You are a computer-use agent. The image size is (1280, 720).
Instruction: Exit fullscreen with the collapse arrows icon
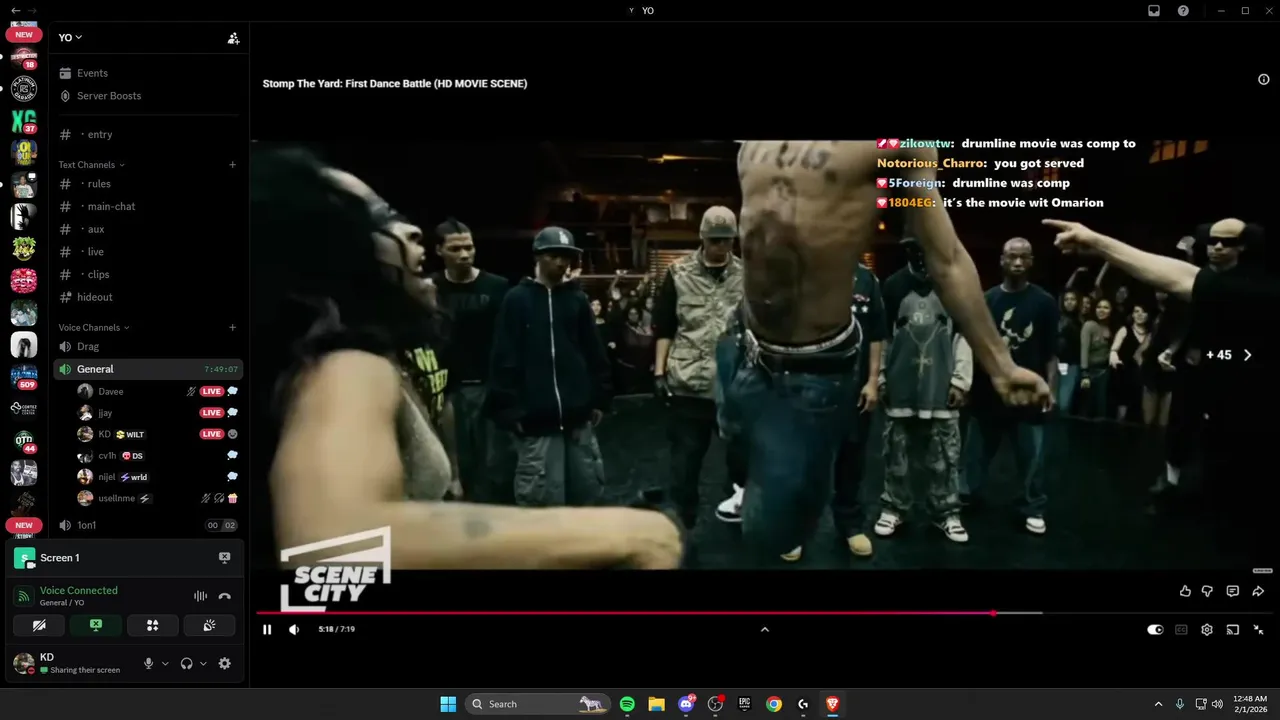(x=1258, y=630)
